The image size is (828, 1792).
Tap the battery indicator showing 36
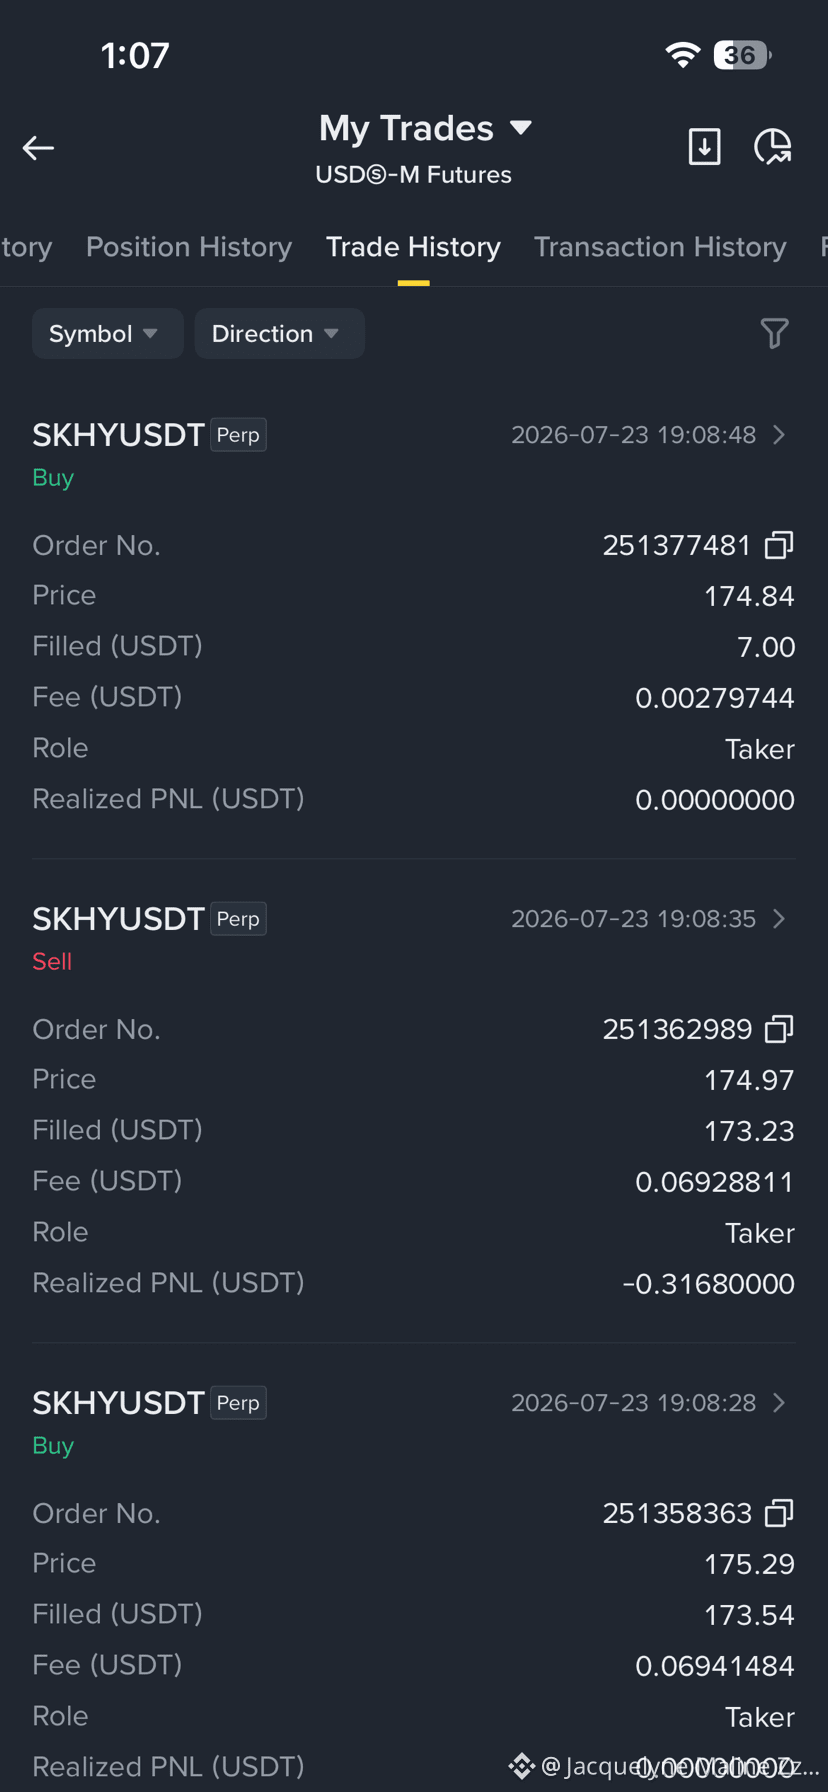(742, 55)
